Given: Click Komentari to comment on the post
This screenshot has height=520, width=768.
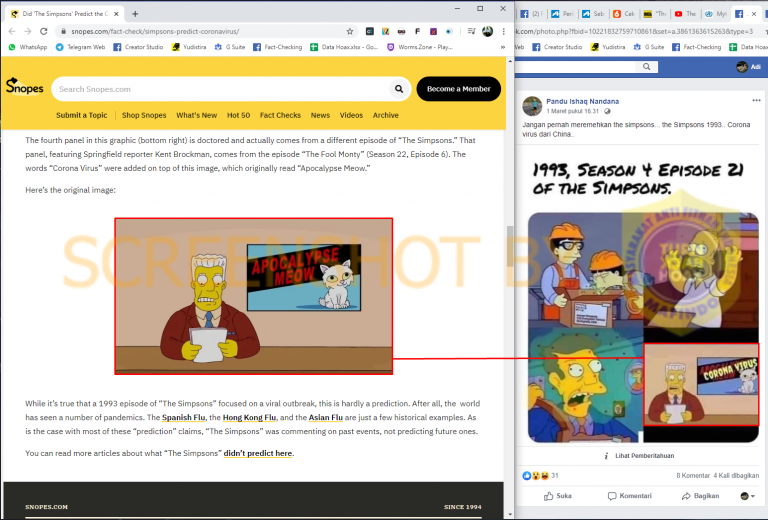Looking at the screenshot, I should point(630,496).
